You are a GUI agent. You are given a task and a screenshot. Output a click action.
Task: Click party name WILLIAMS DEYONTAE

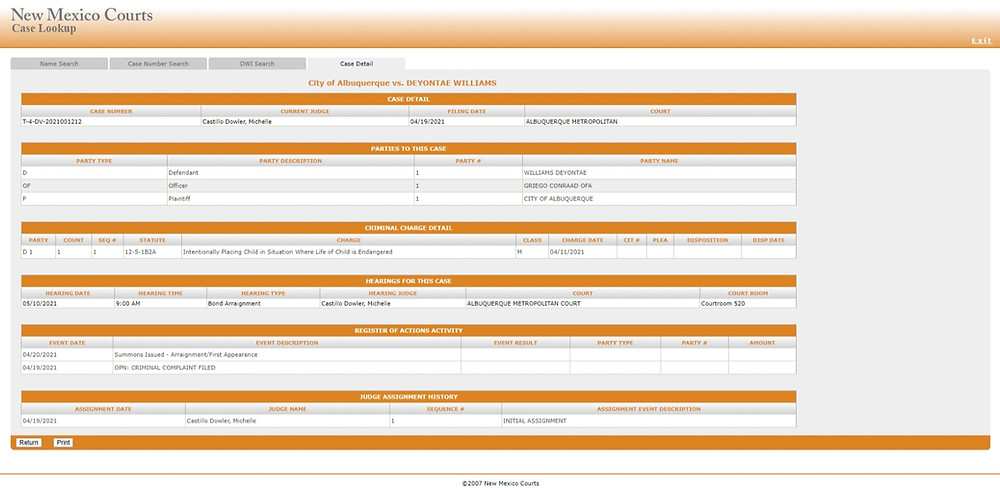555,173
